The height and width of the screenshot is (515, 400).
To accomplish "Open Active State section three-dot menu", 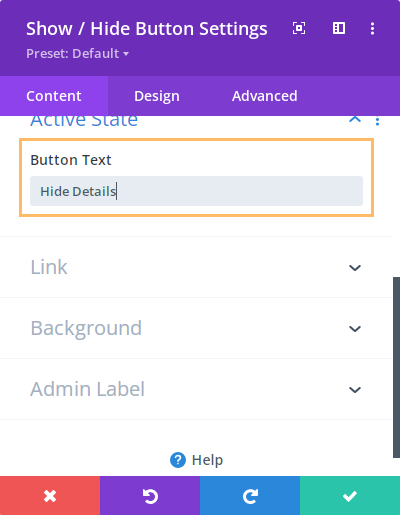I will click(x=377, y=121).
